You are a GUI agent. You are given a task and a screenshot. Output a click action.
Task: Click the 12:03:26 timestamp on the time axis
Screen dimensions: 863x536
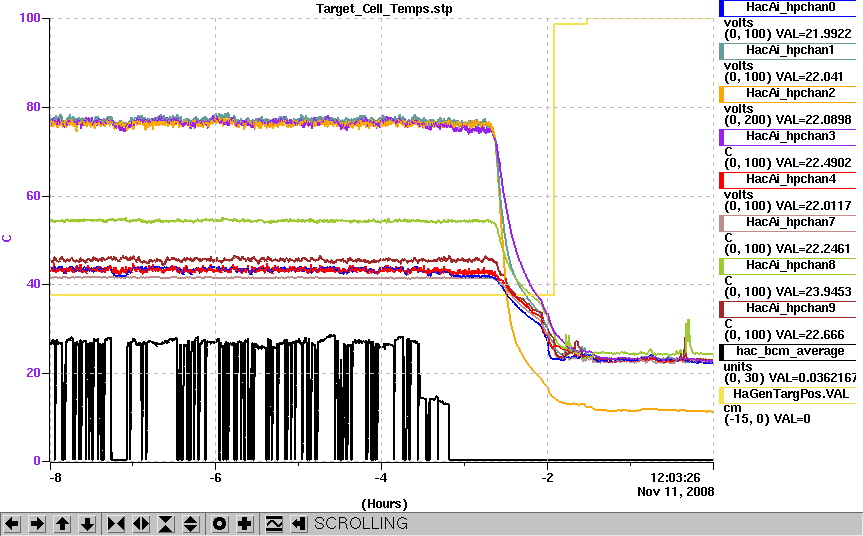(675, 477)
